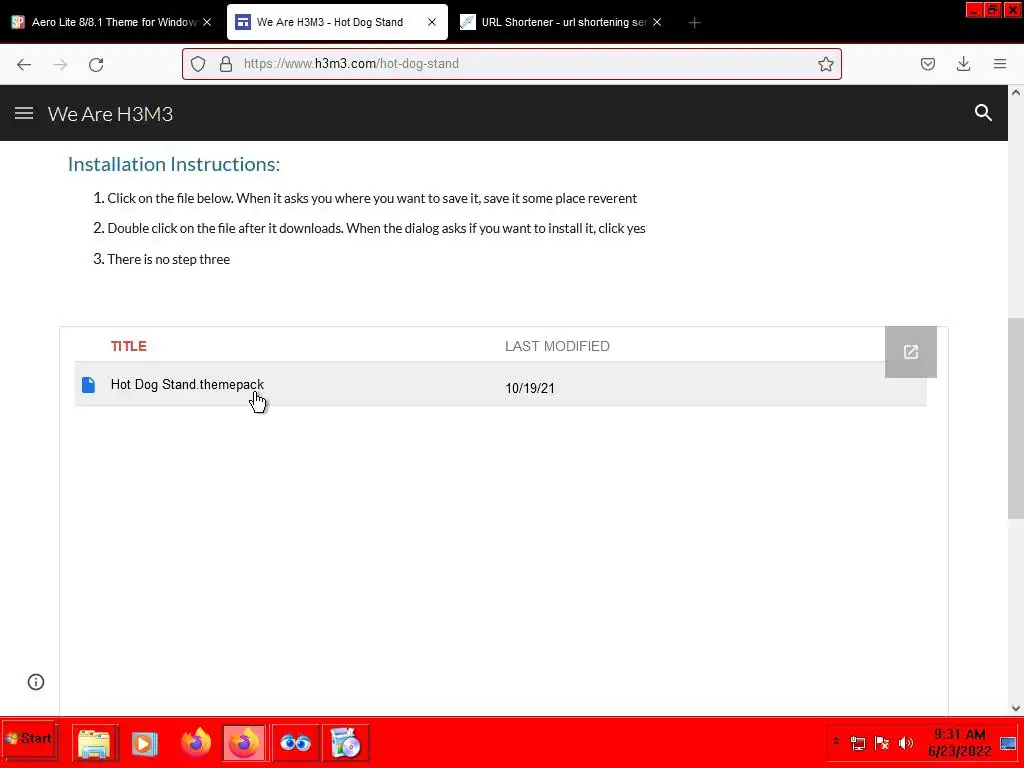Switch to Aero Lite 8/8.1 Theme tab
This screenshot has width=1024, height=768.
pos(111,22)
